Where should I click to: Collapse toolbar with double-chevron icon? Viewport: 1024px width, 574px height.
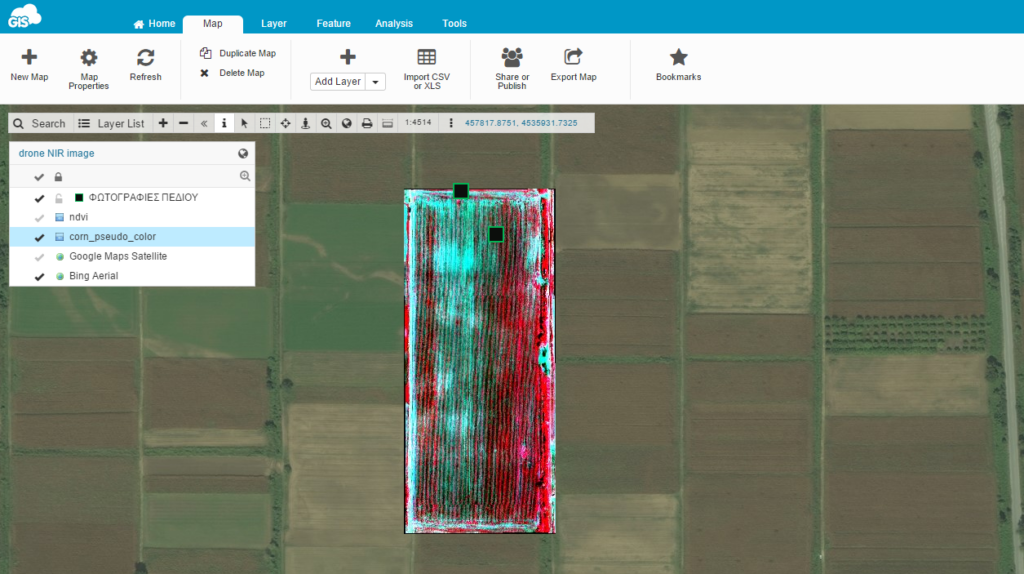(x=204, y=123)
